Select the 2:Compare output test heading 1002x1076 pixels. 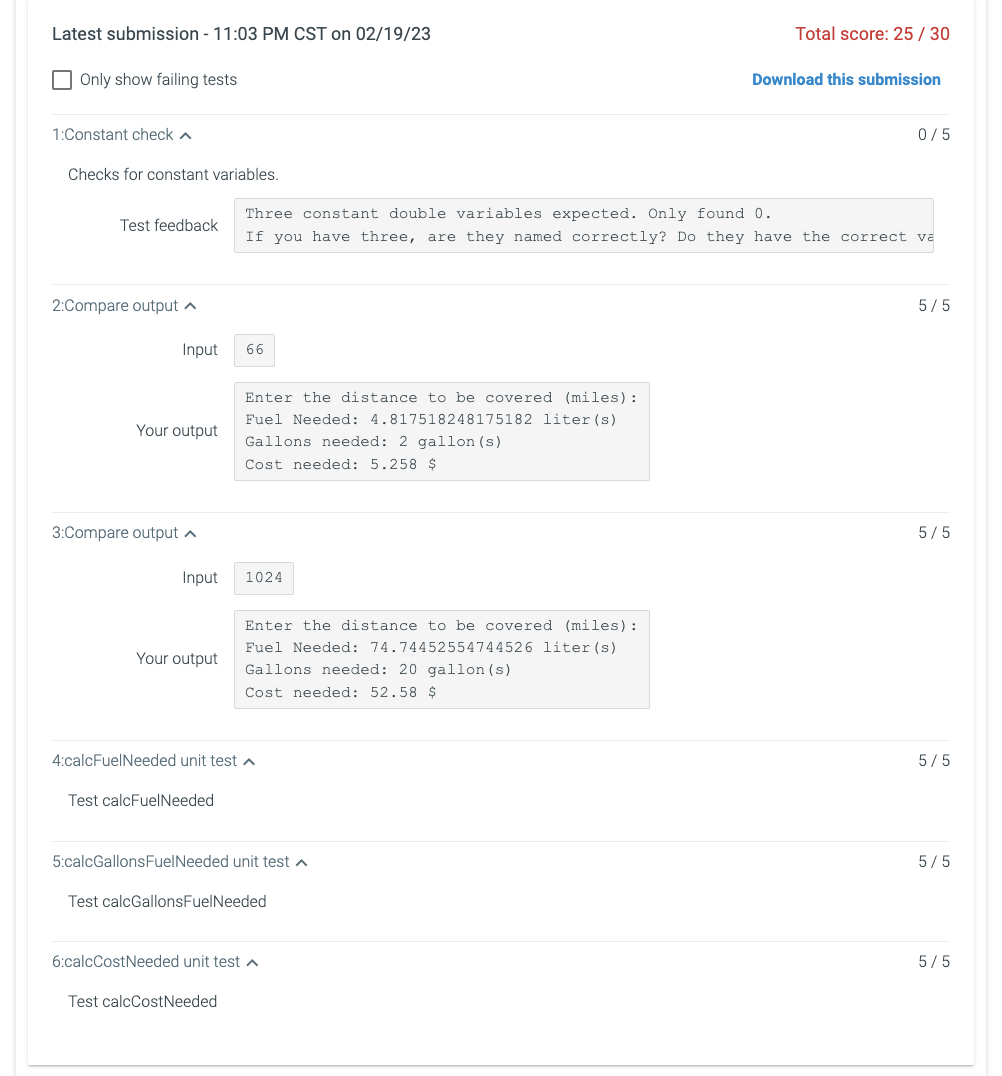pyautogui.click(x=116, y=306)
